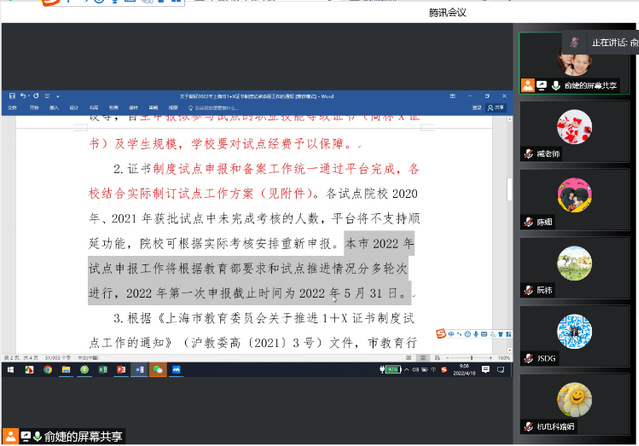
Task: Click the Save icon in Word's quick access toolbar
Action: (x=12, y=96)
